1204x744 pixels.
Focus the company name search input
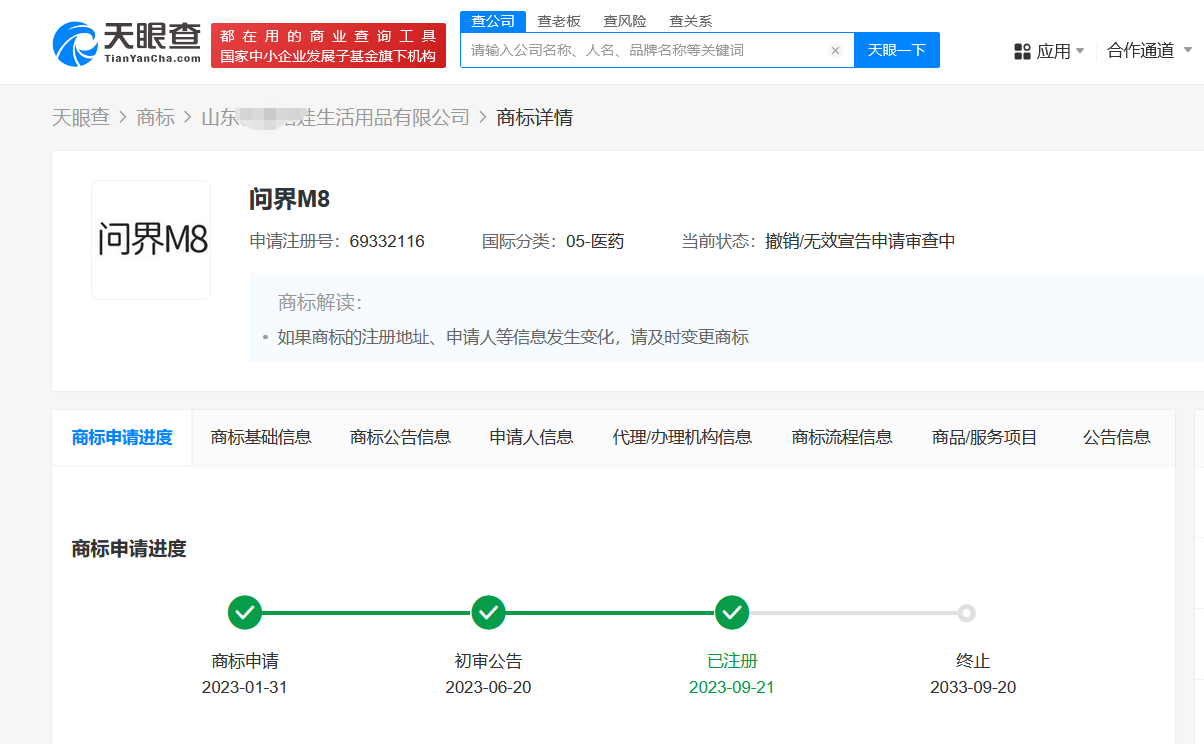click(x=645, y=50)
